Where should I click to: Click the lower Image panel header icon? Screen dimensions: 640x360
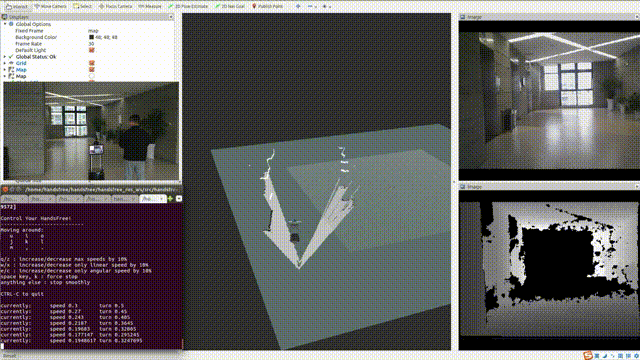point(462,187)
